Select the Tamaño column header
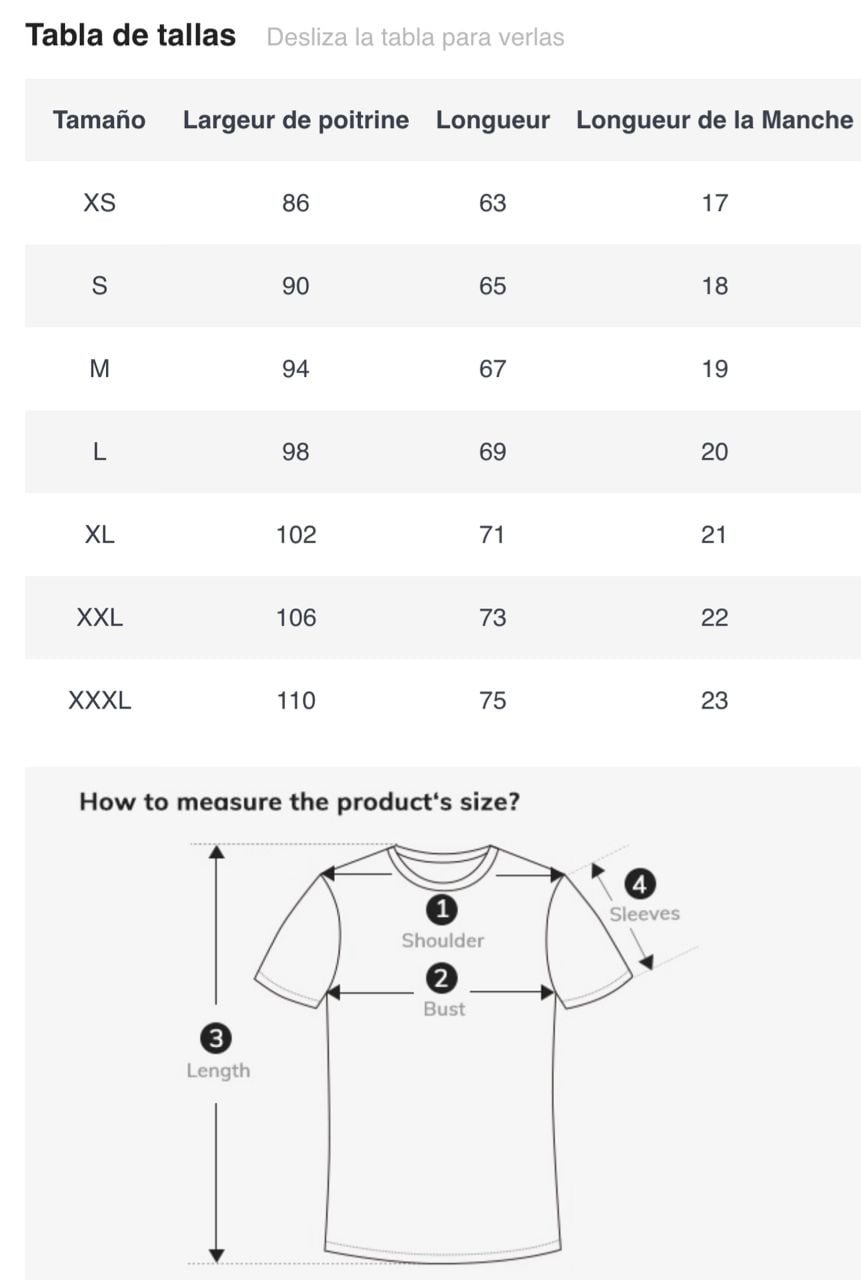Image resolution: width=861 pixels, height=1280 pixels. coord(99,120)
